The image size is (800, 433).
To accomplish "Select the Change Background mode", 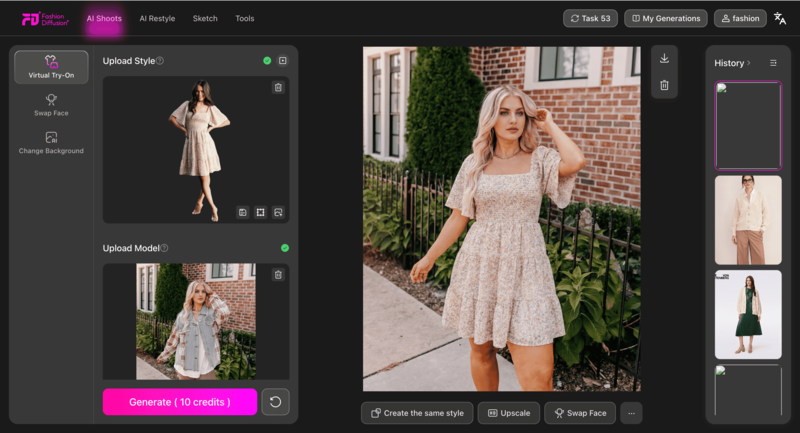I will pyautogui.click(x=51, y=143).
